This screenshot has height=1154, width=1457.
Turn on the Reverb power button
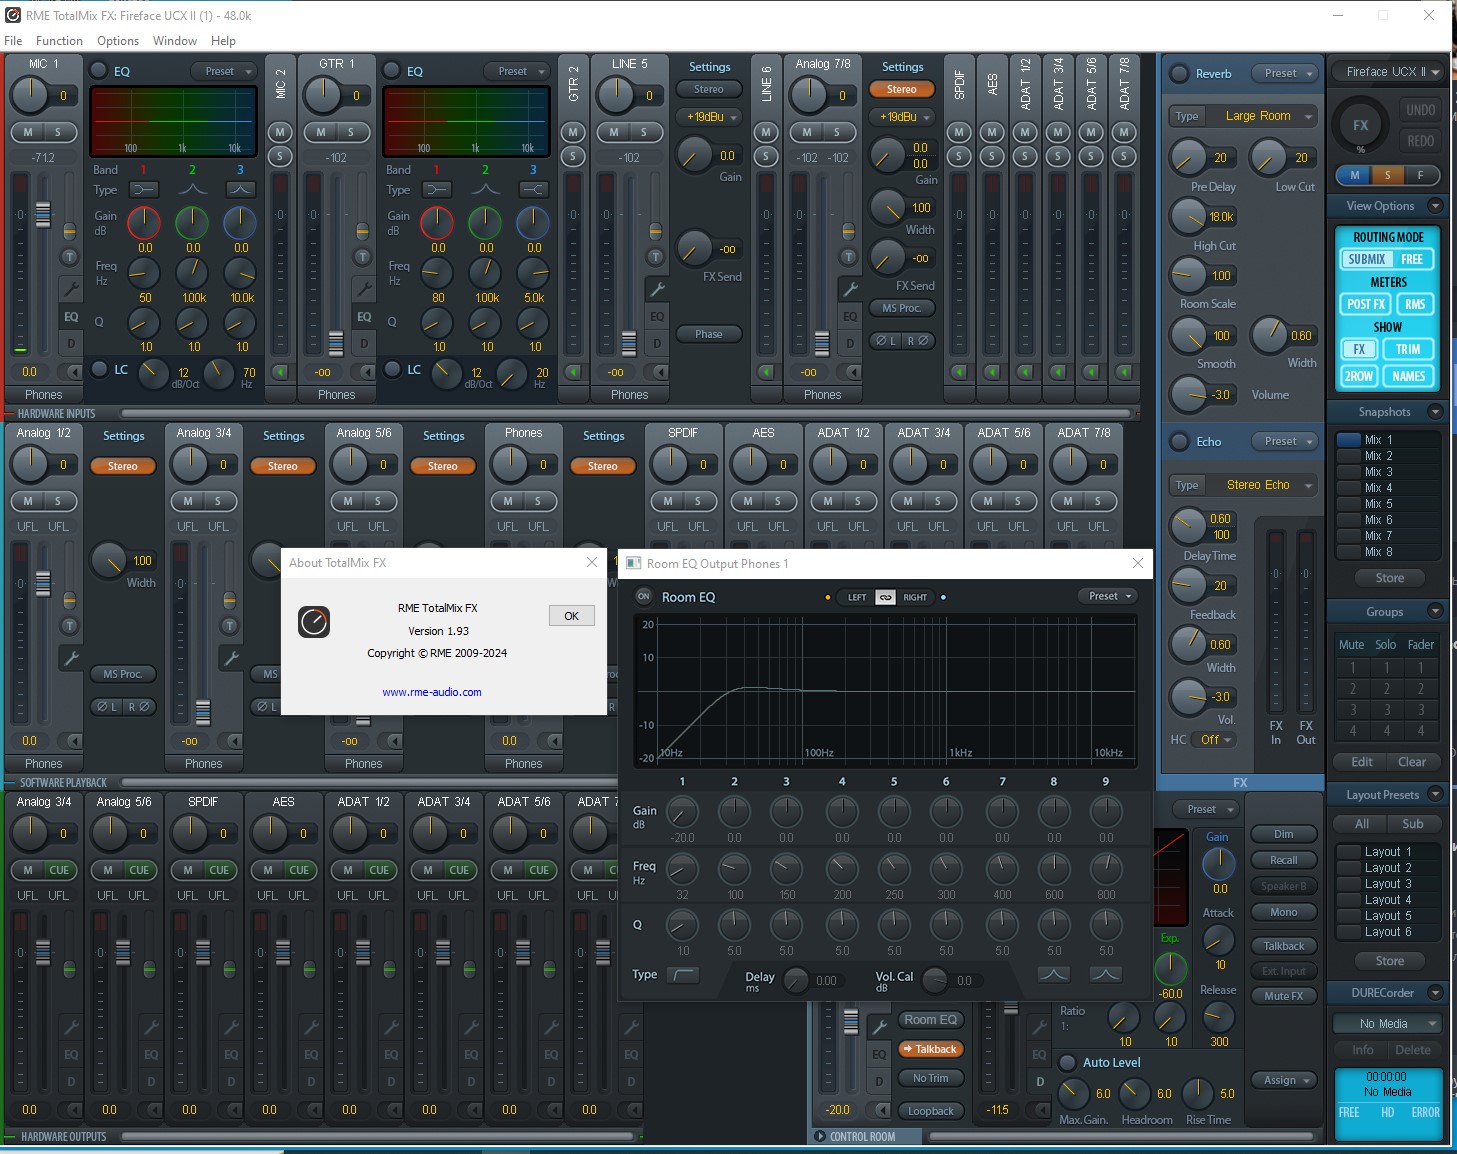pyautogui.click(x=1180, y=73)
